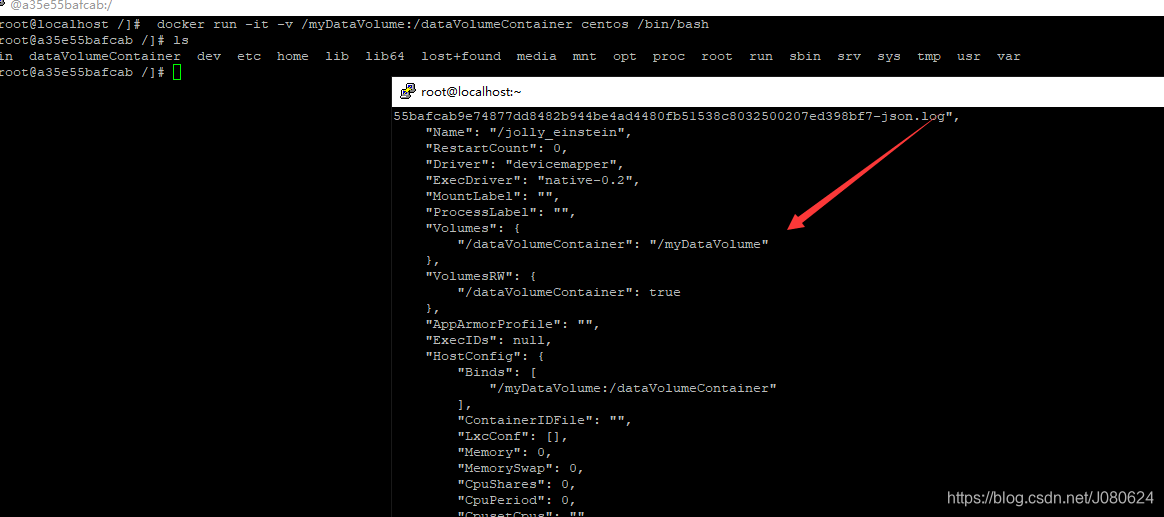Click the "LxcConf": [] line
Viewport: 1164px width, 517px height.
[512, 436]
